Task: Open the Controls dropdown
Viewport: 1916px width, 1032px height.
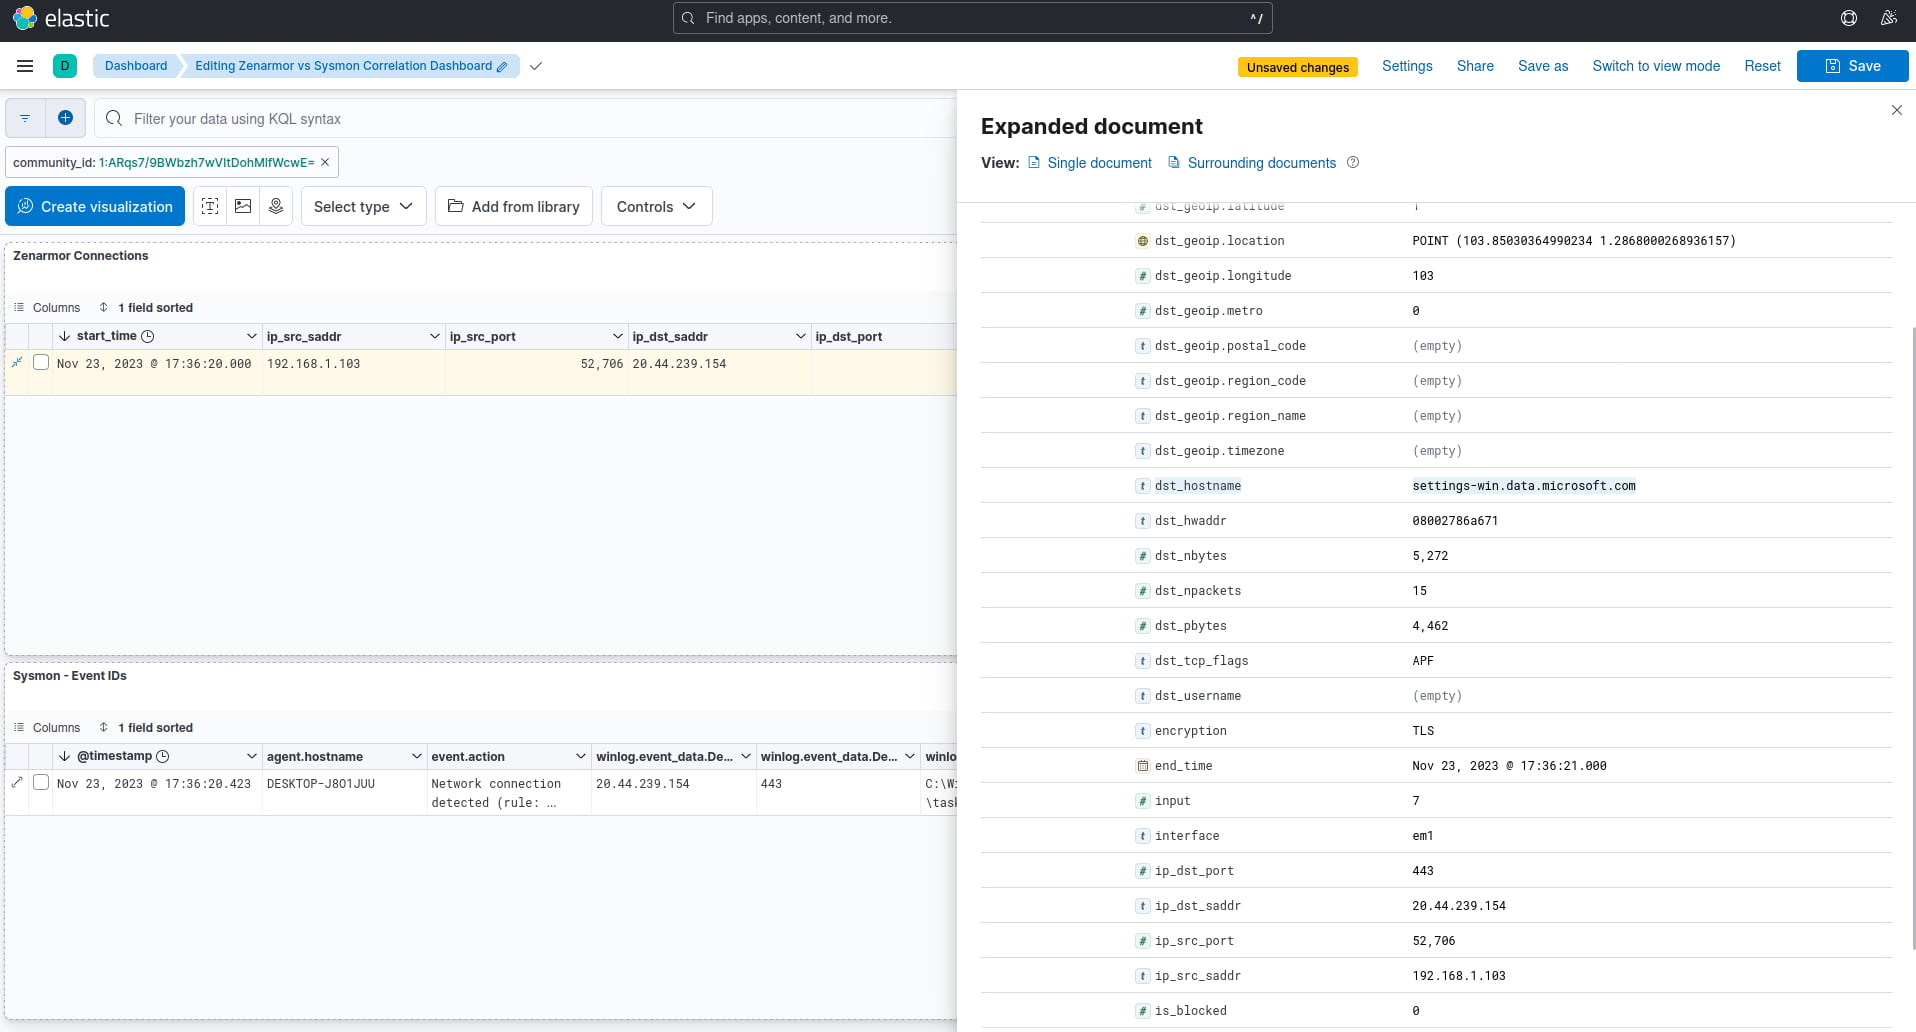Action: [656, 206]
